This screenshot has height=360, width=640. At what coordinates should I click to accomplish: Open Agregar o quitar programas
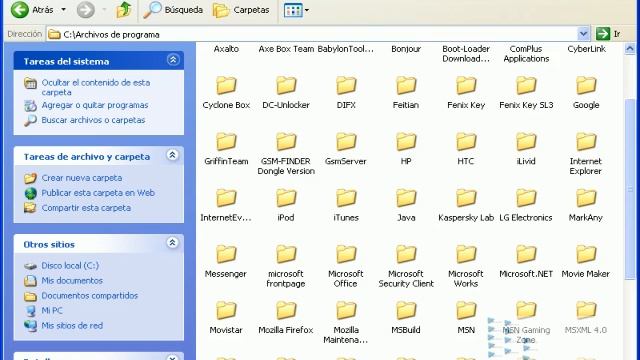pyautogui.click(x=86, y=105)
